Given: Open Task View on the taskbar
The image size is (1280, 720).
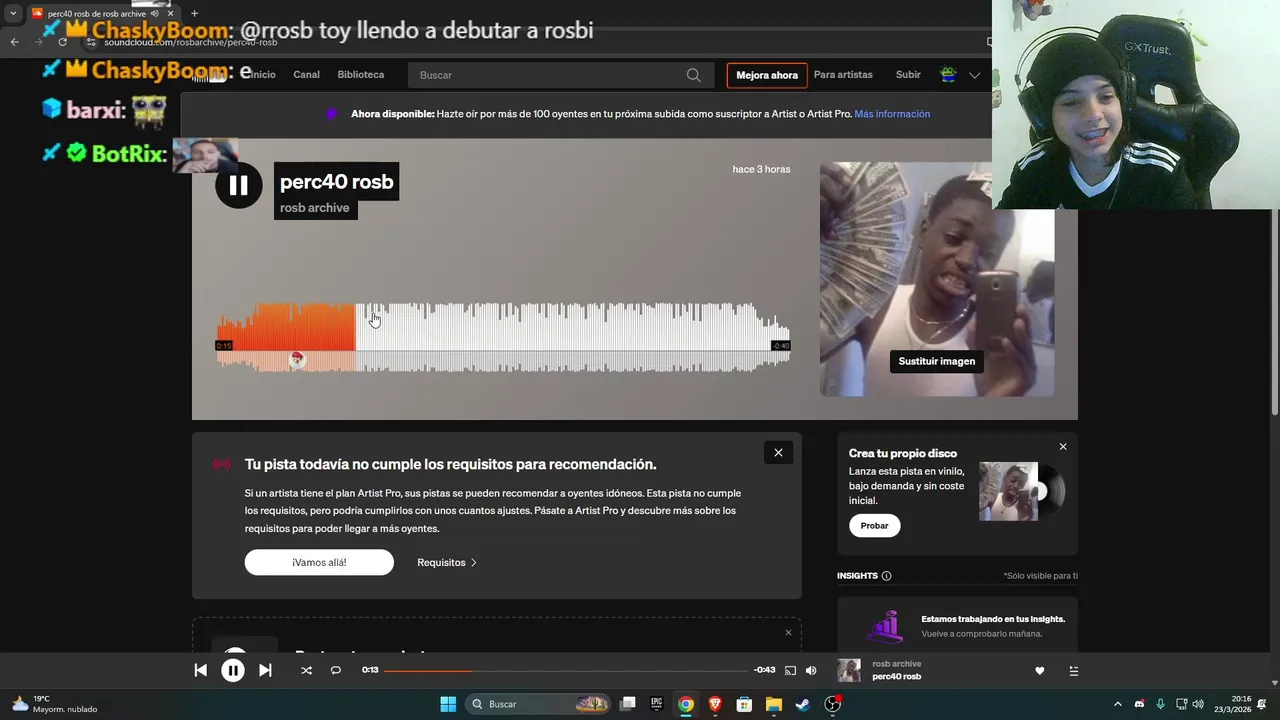Looking at the screenshot, I should [628, 704].
